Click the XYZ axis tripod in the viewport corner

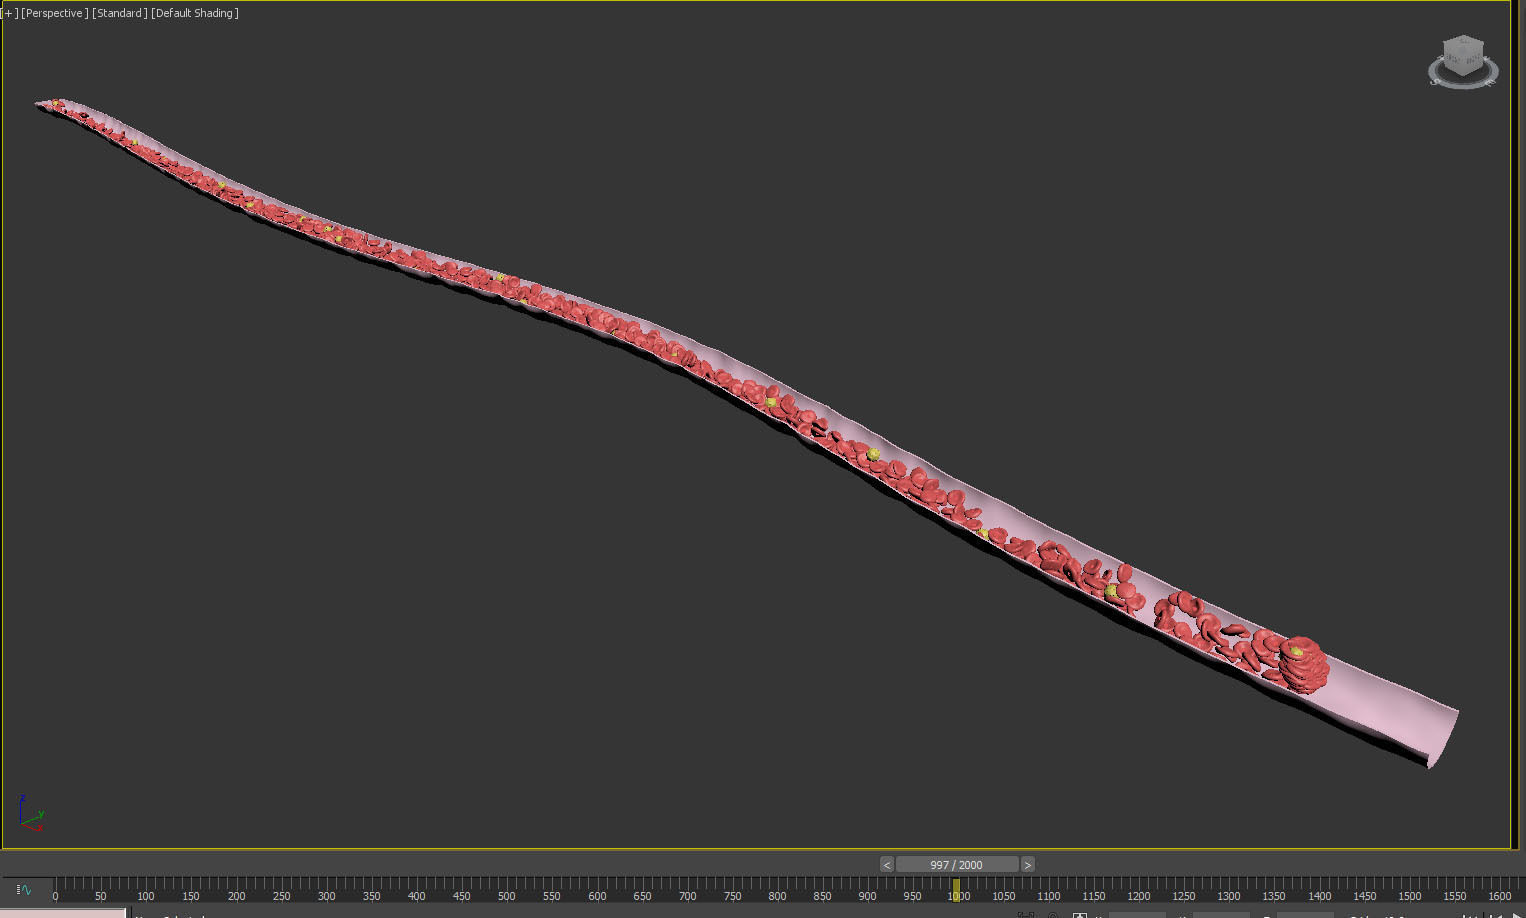30,814
